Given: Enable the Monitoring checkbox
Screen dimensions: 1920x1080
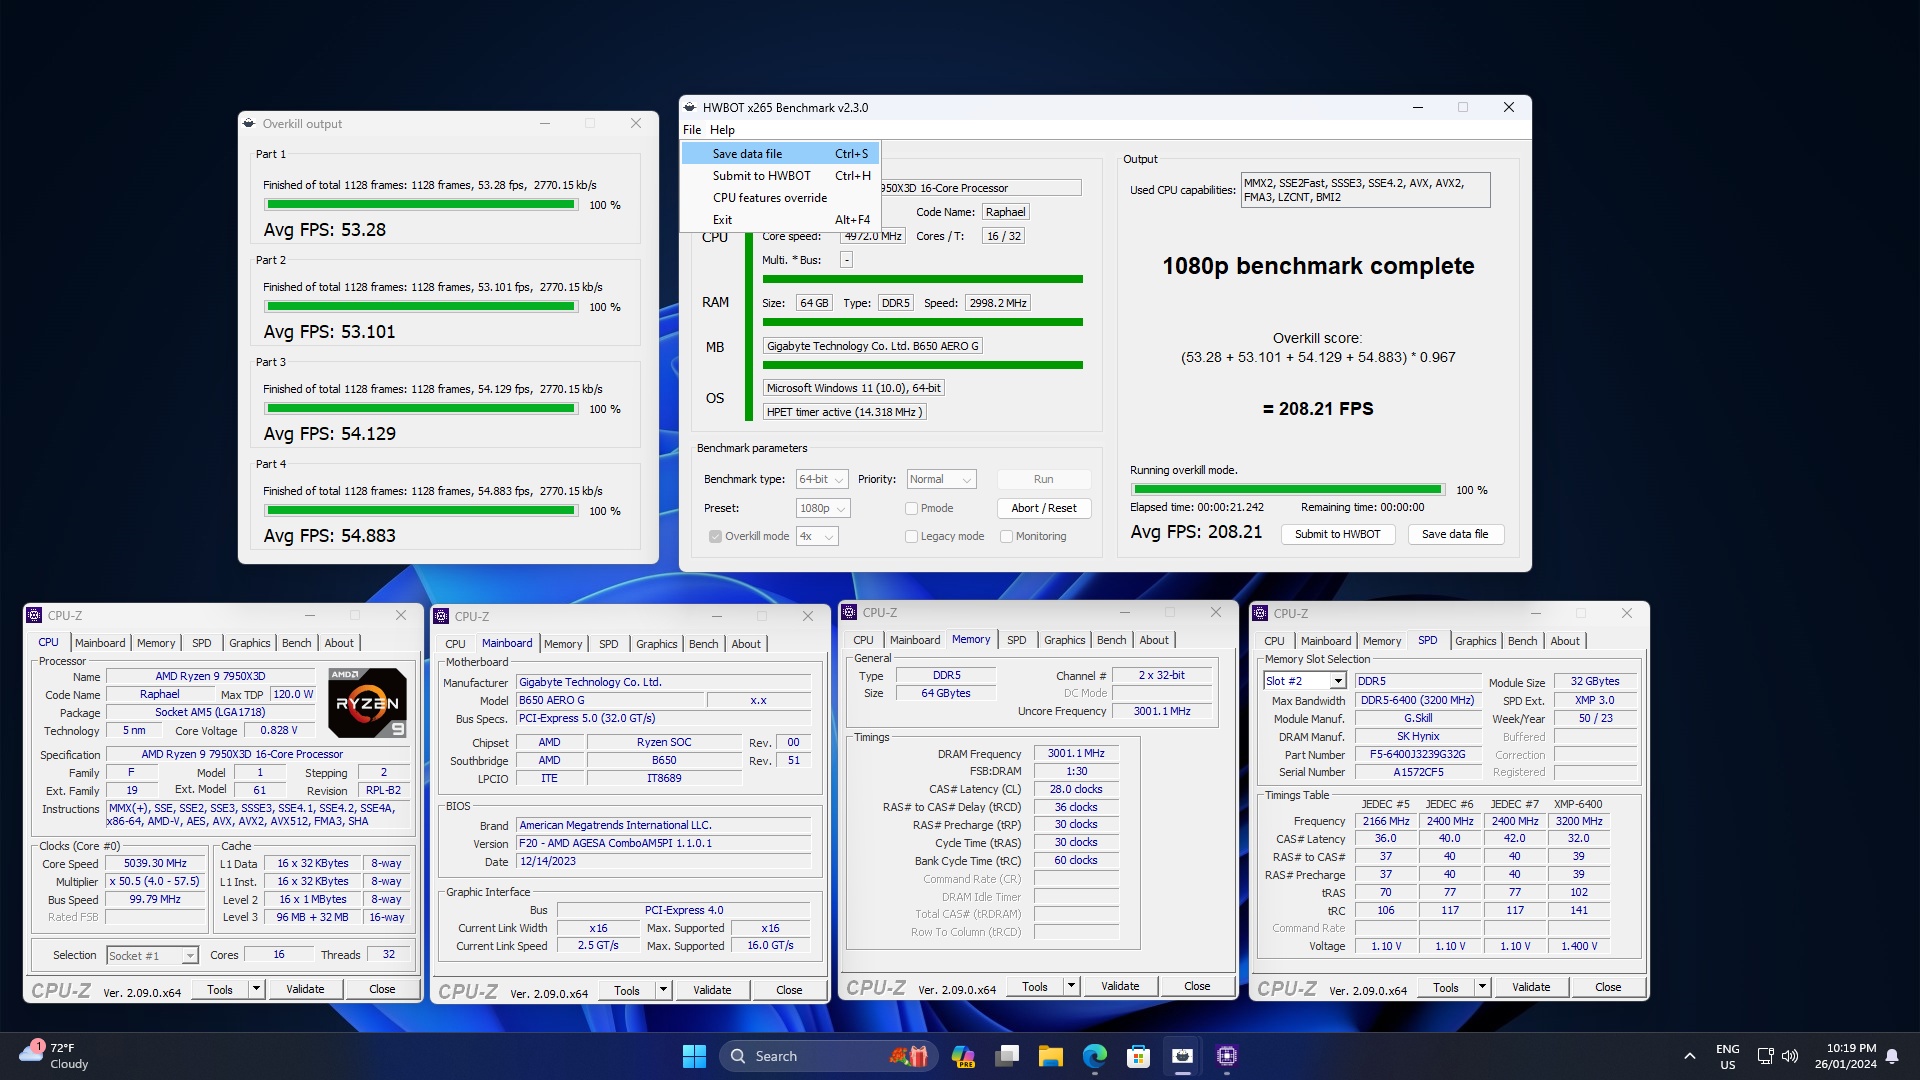Looking at the screenshot, I should point(1006,537).
